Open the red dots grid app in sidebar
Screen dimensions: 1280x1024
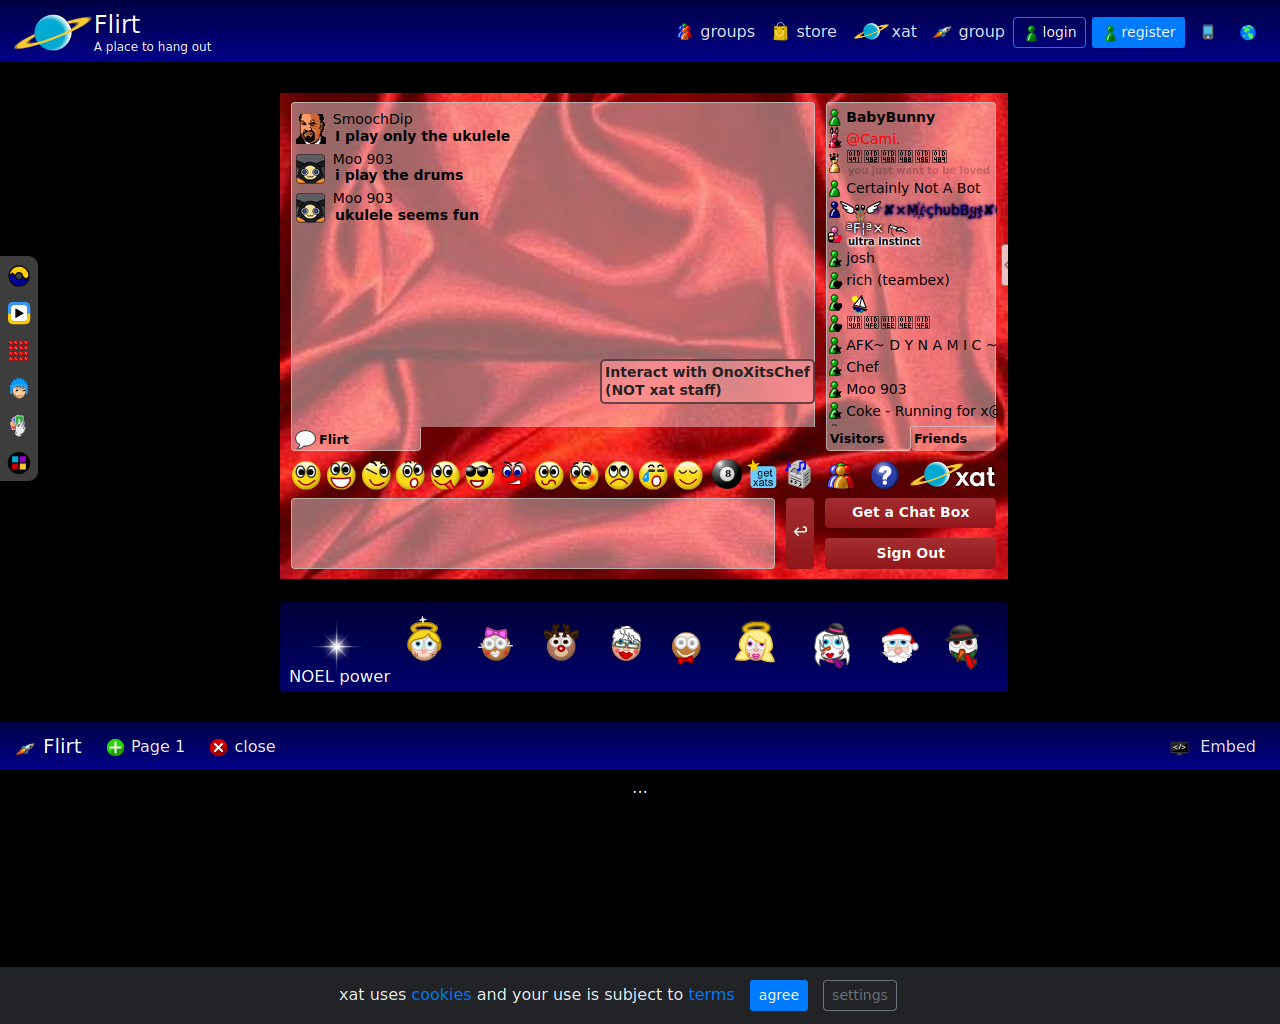tap(19, 350)
